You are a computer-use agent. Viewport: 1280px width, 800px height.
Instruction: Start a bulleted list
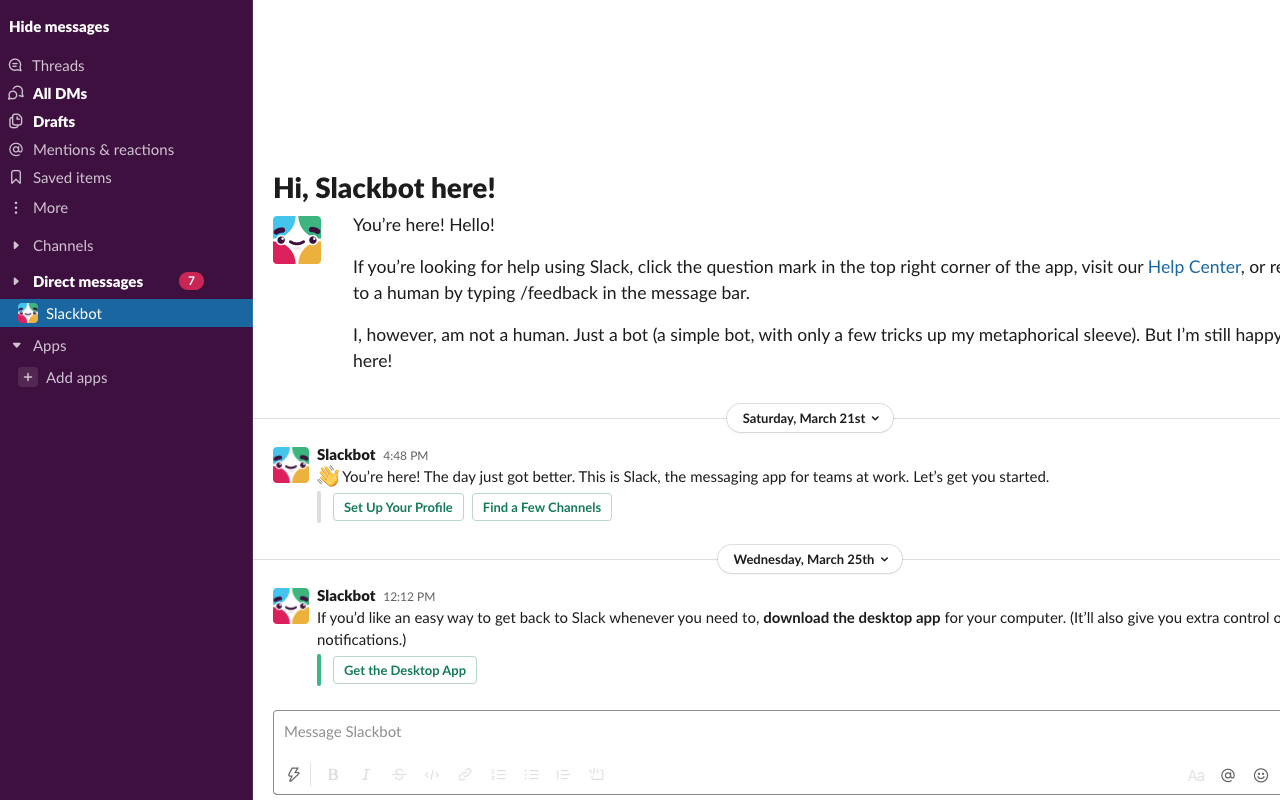tap(531, 774)
